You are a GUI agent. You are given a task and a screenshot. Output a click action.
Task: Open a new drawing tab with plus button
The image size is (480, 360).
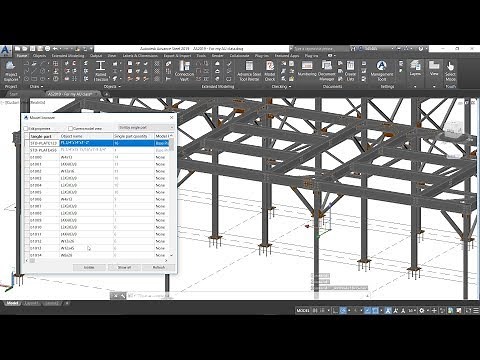point(106,94)
